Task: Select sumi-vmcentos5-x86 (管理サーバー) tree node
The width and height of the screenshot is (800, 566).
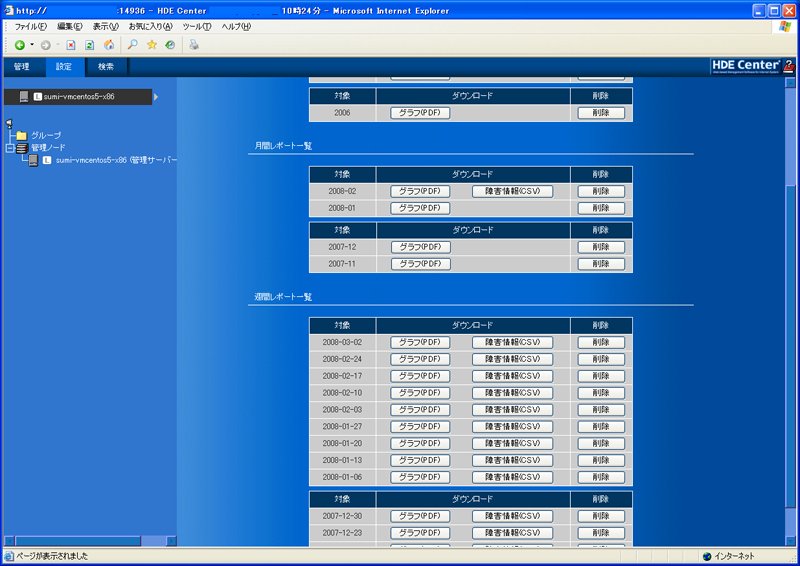Action: 116,160
